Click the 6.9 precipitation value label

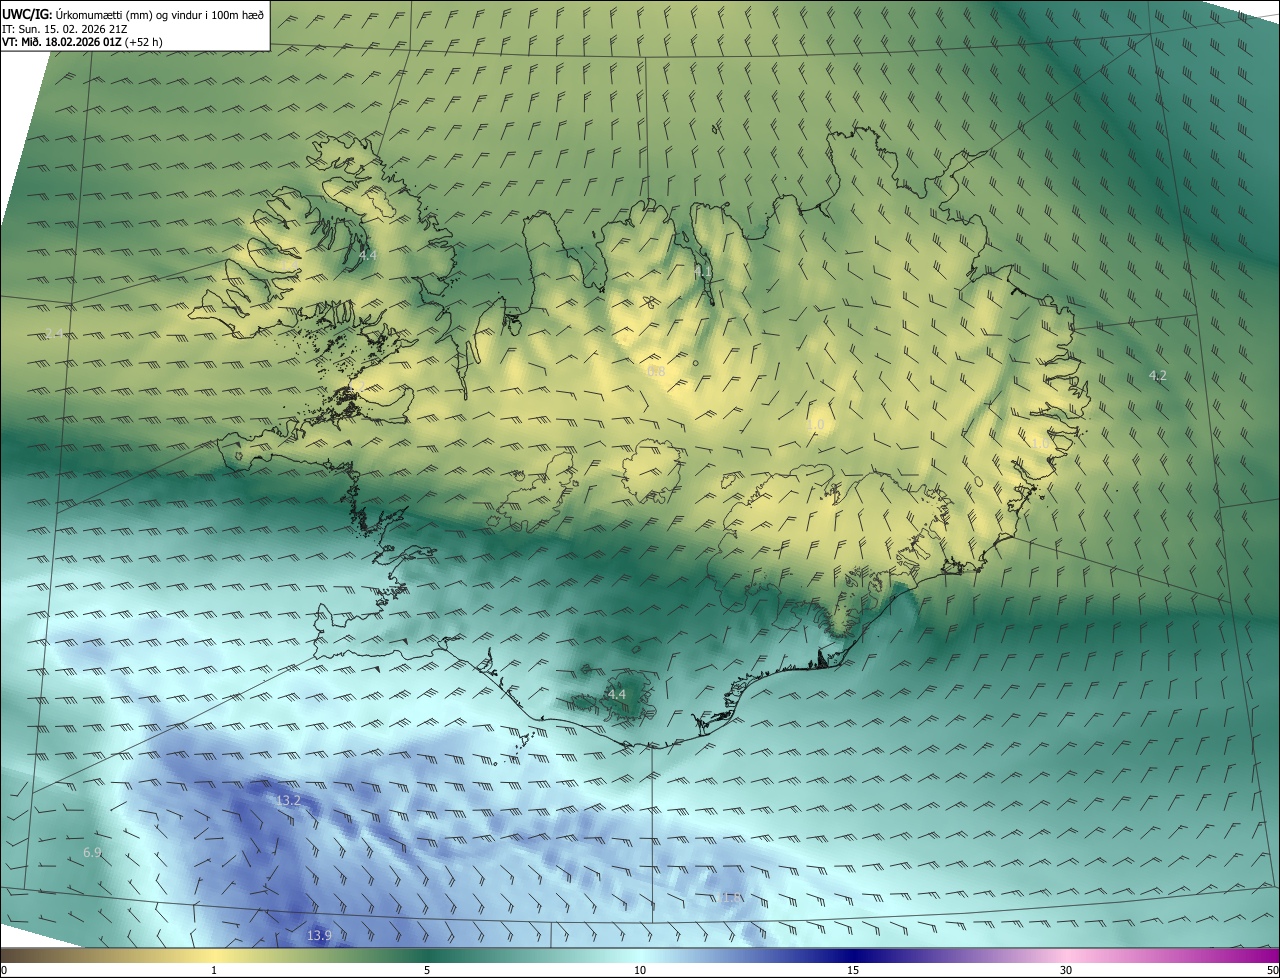point(92,852)
